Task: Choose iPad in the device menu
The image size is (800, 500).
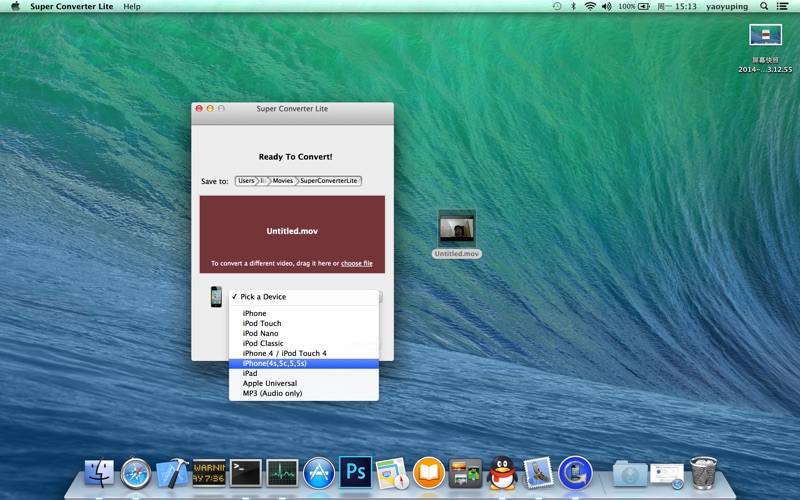Action: pyautogui.click(x=304, y=373)
